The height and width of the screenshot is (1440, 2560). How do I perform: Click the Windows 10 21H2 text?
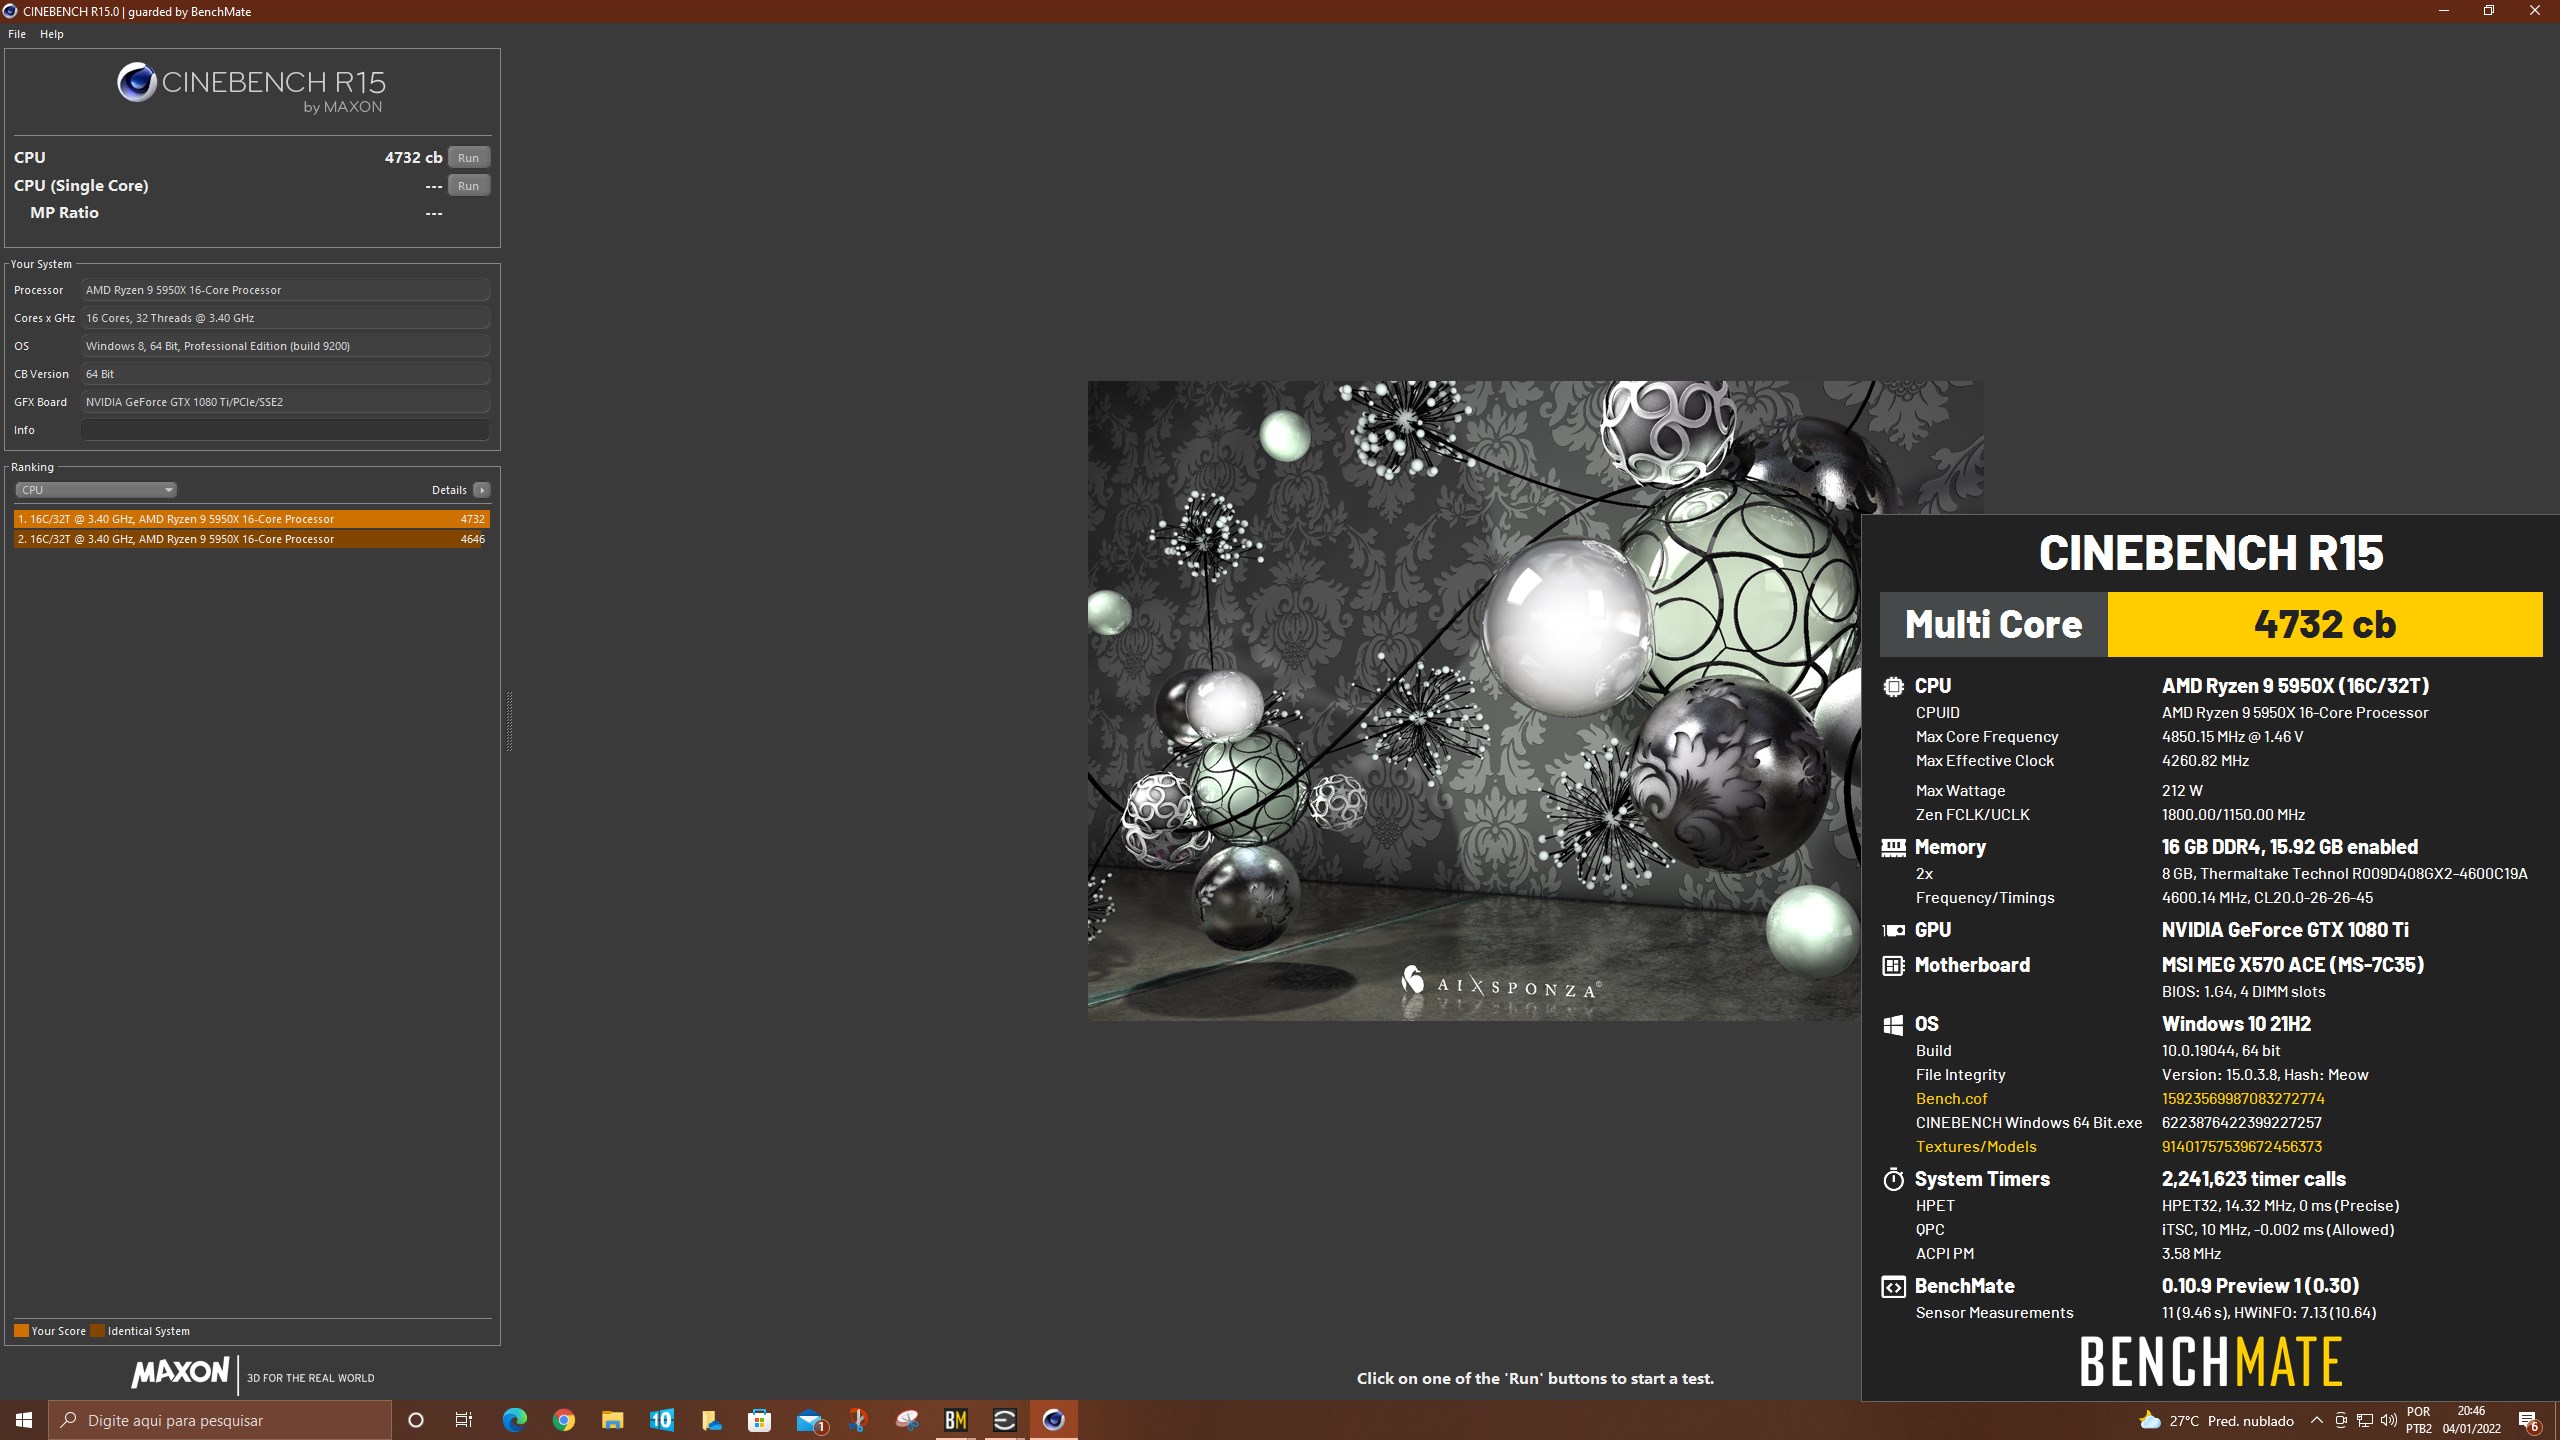tap(2236, 1025)
